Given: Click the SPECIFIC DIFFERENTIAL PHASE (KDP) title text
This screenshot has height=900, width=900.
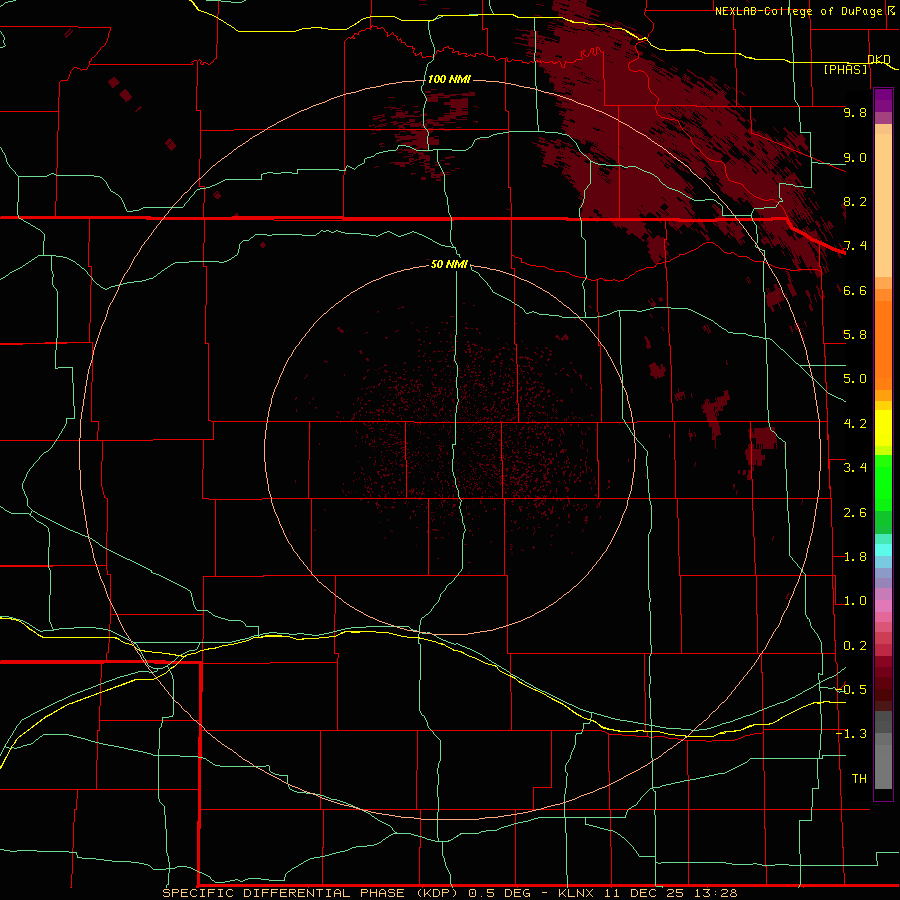Looking at the screenshot, I should pos(312,893).
